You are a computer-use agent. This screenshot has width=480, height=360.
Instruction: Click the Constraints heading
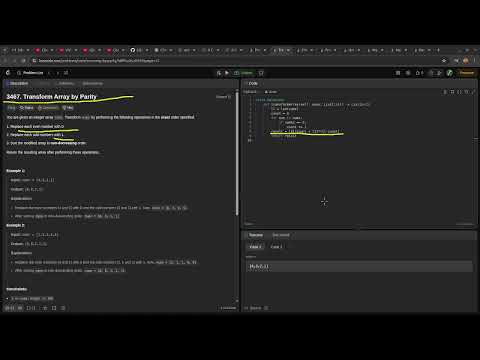point(17,289)
